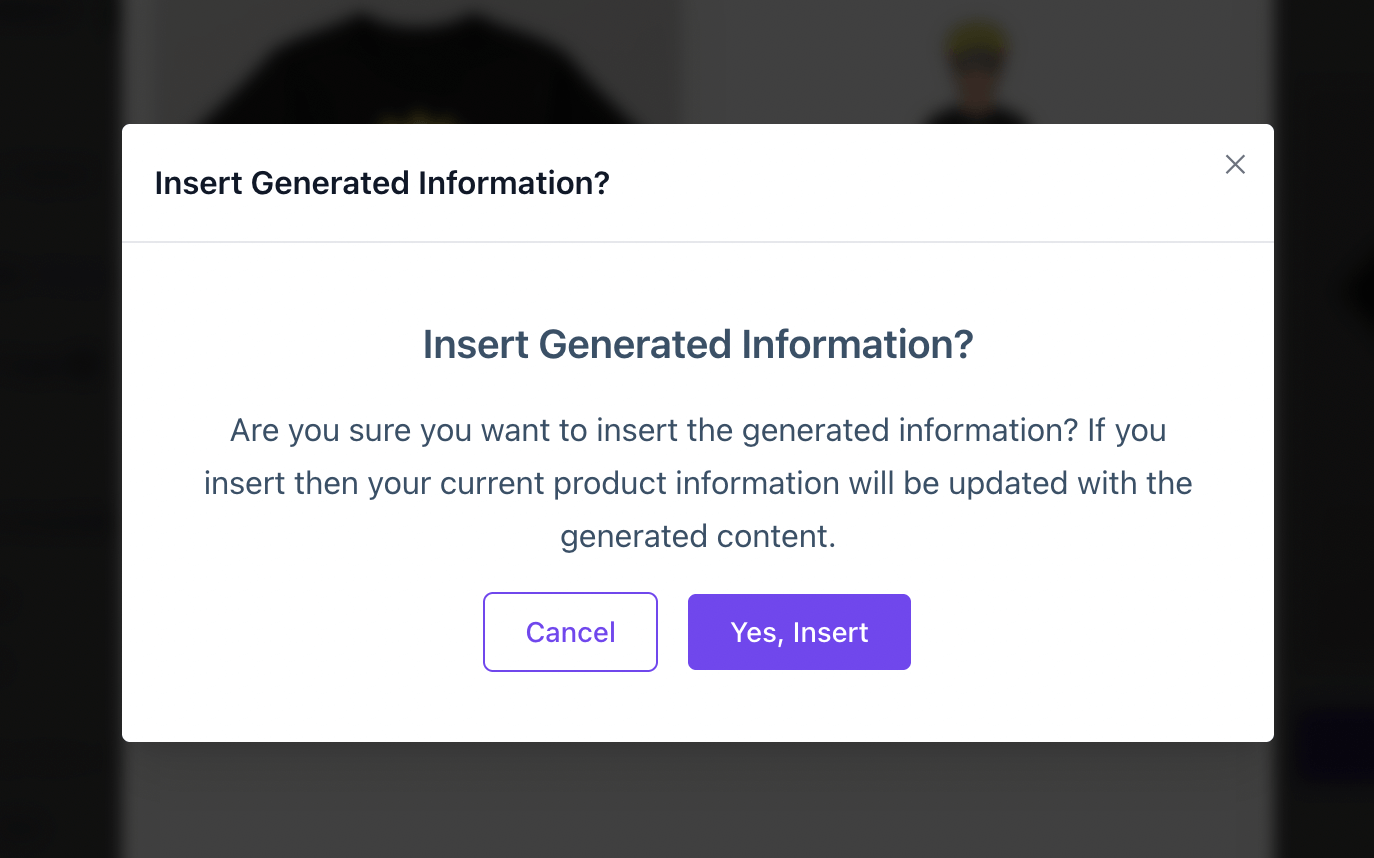The image size is (1374, 858).
Task: Click the dark left strip behind the overlay
Action: (x=58, y=430)
